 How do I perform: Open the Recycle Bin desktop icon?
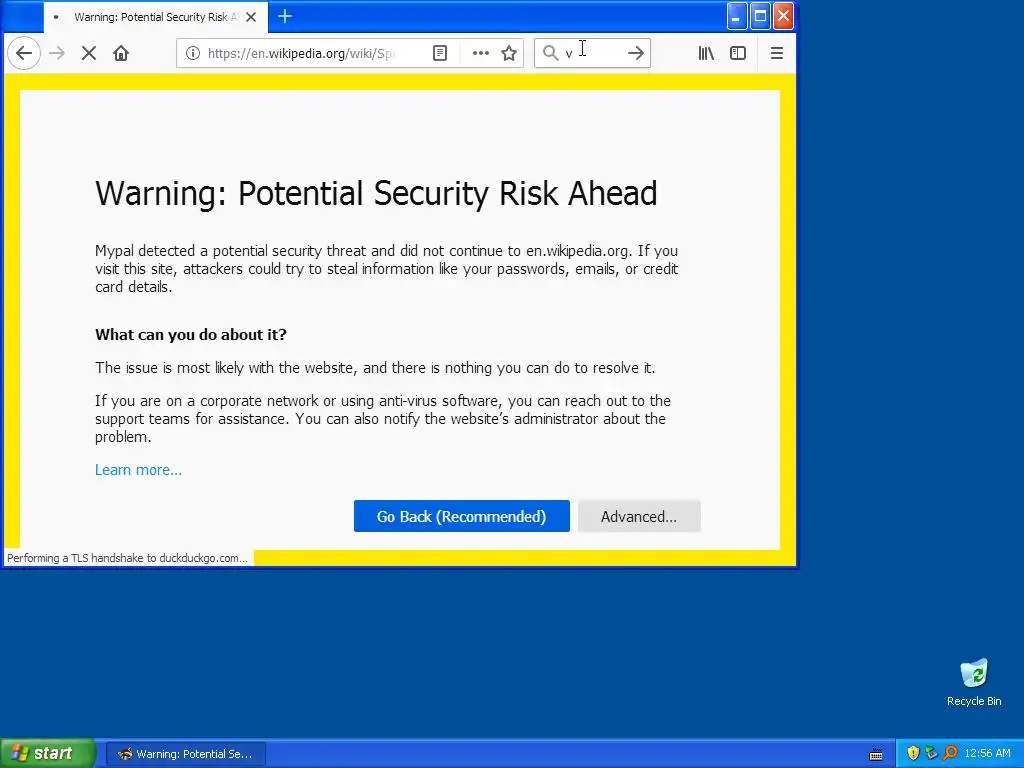(x=974, y=682)
